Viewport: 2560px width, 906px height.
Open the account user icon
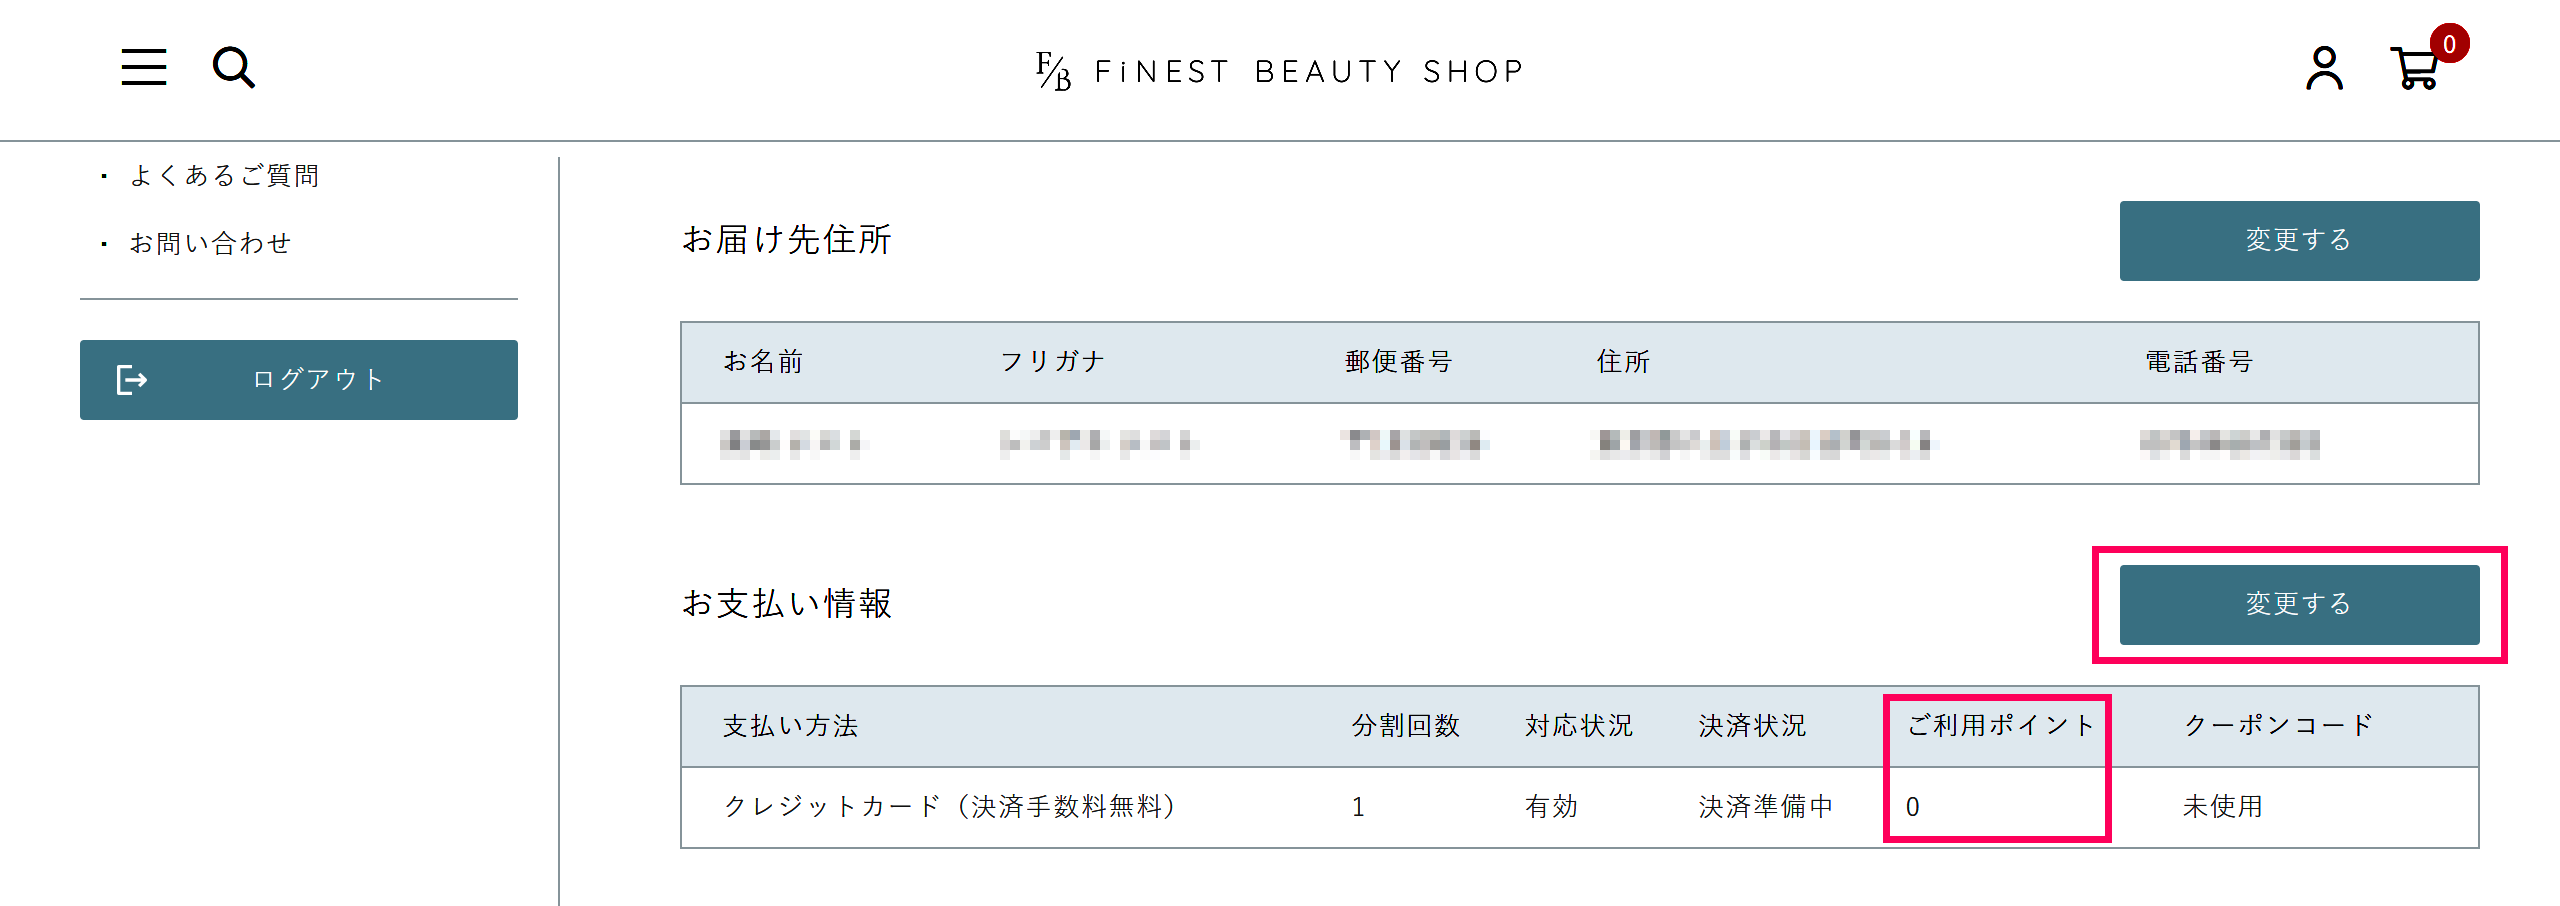2324,69
